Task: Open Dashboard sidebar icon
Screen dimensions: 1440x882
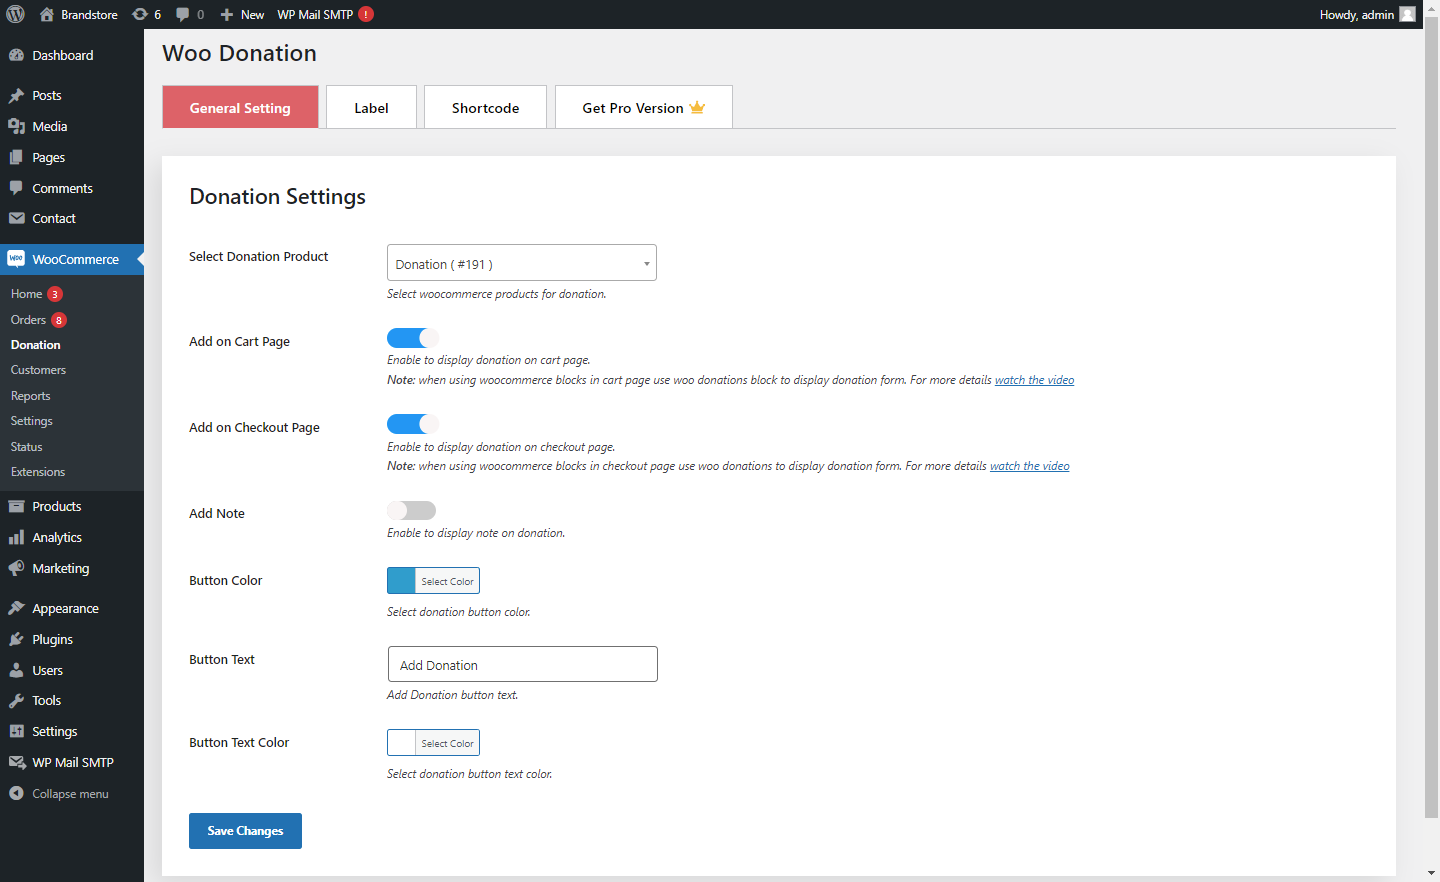Action: [16, 55]
